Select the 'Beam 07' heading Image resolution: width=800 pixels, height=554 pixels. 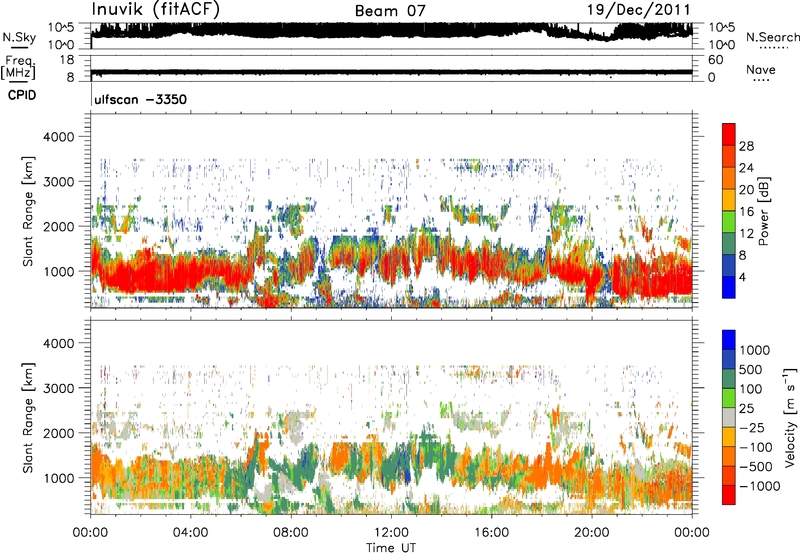[390, 11]
